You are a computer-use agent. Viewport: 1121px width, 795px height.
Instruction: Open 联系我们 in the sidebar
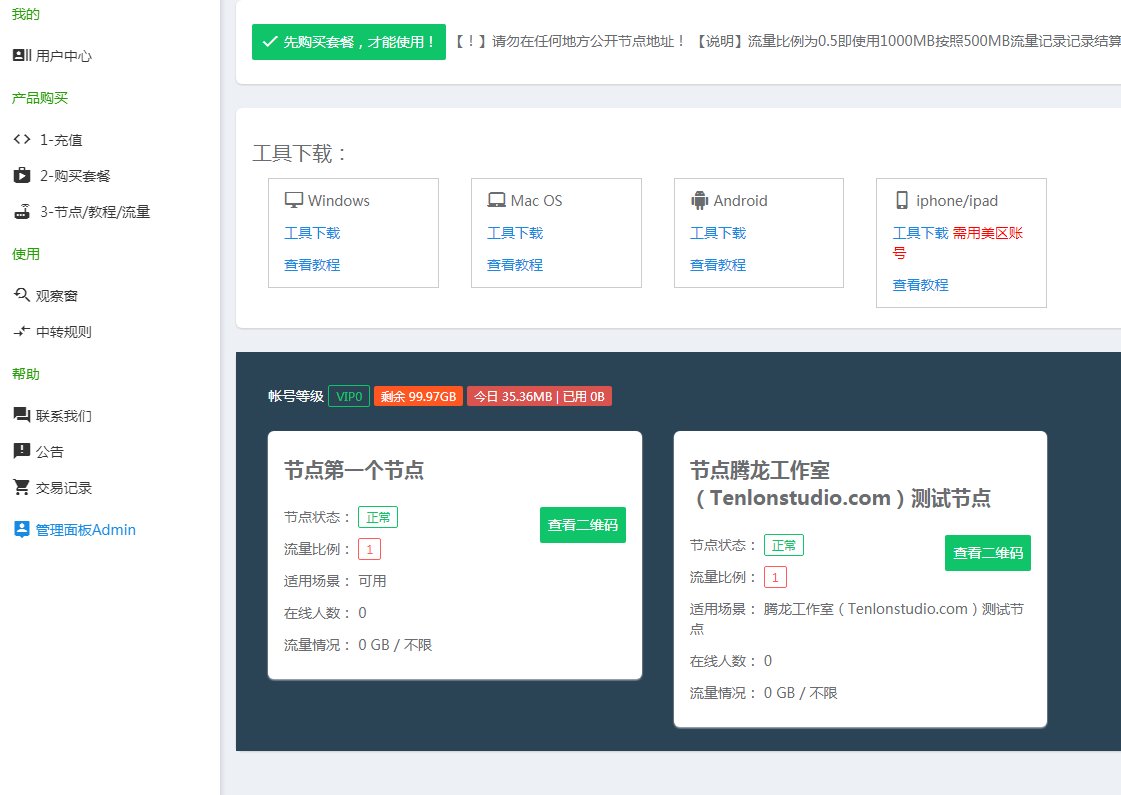point(65,415)
